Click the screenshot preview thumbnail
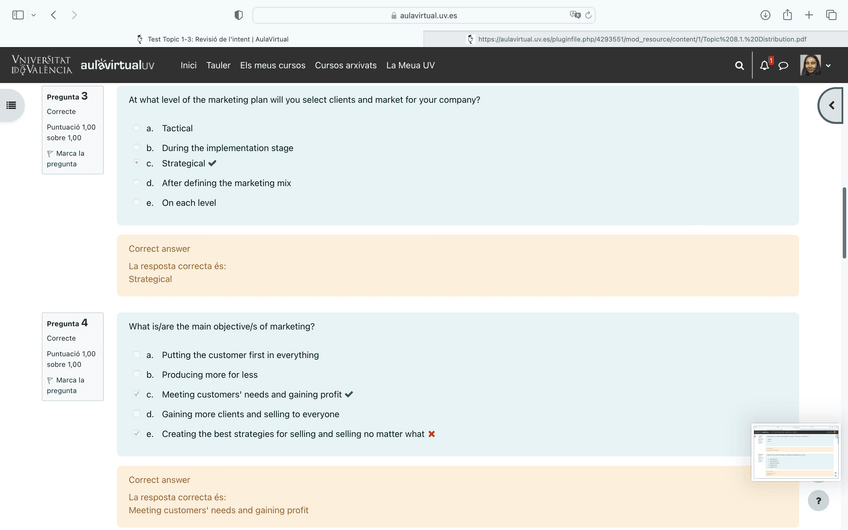Viewport: 848px width, 530px height. (x=795, y=452)
